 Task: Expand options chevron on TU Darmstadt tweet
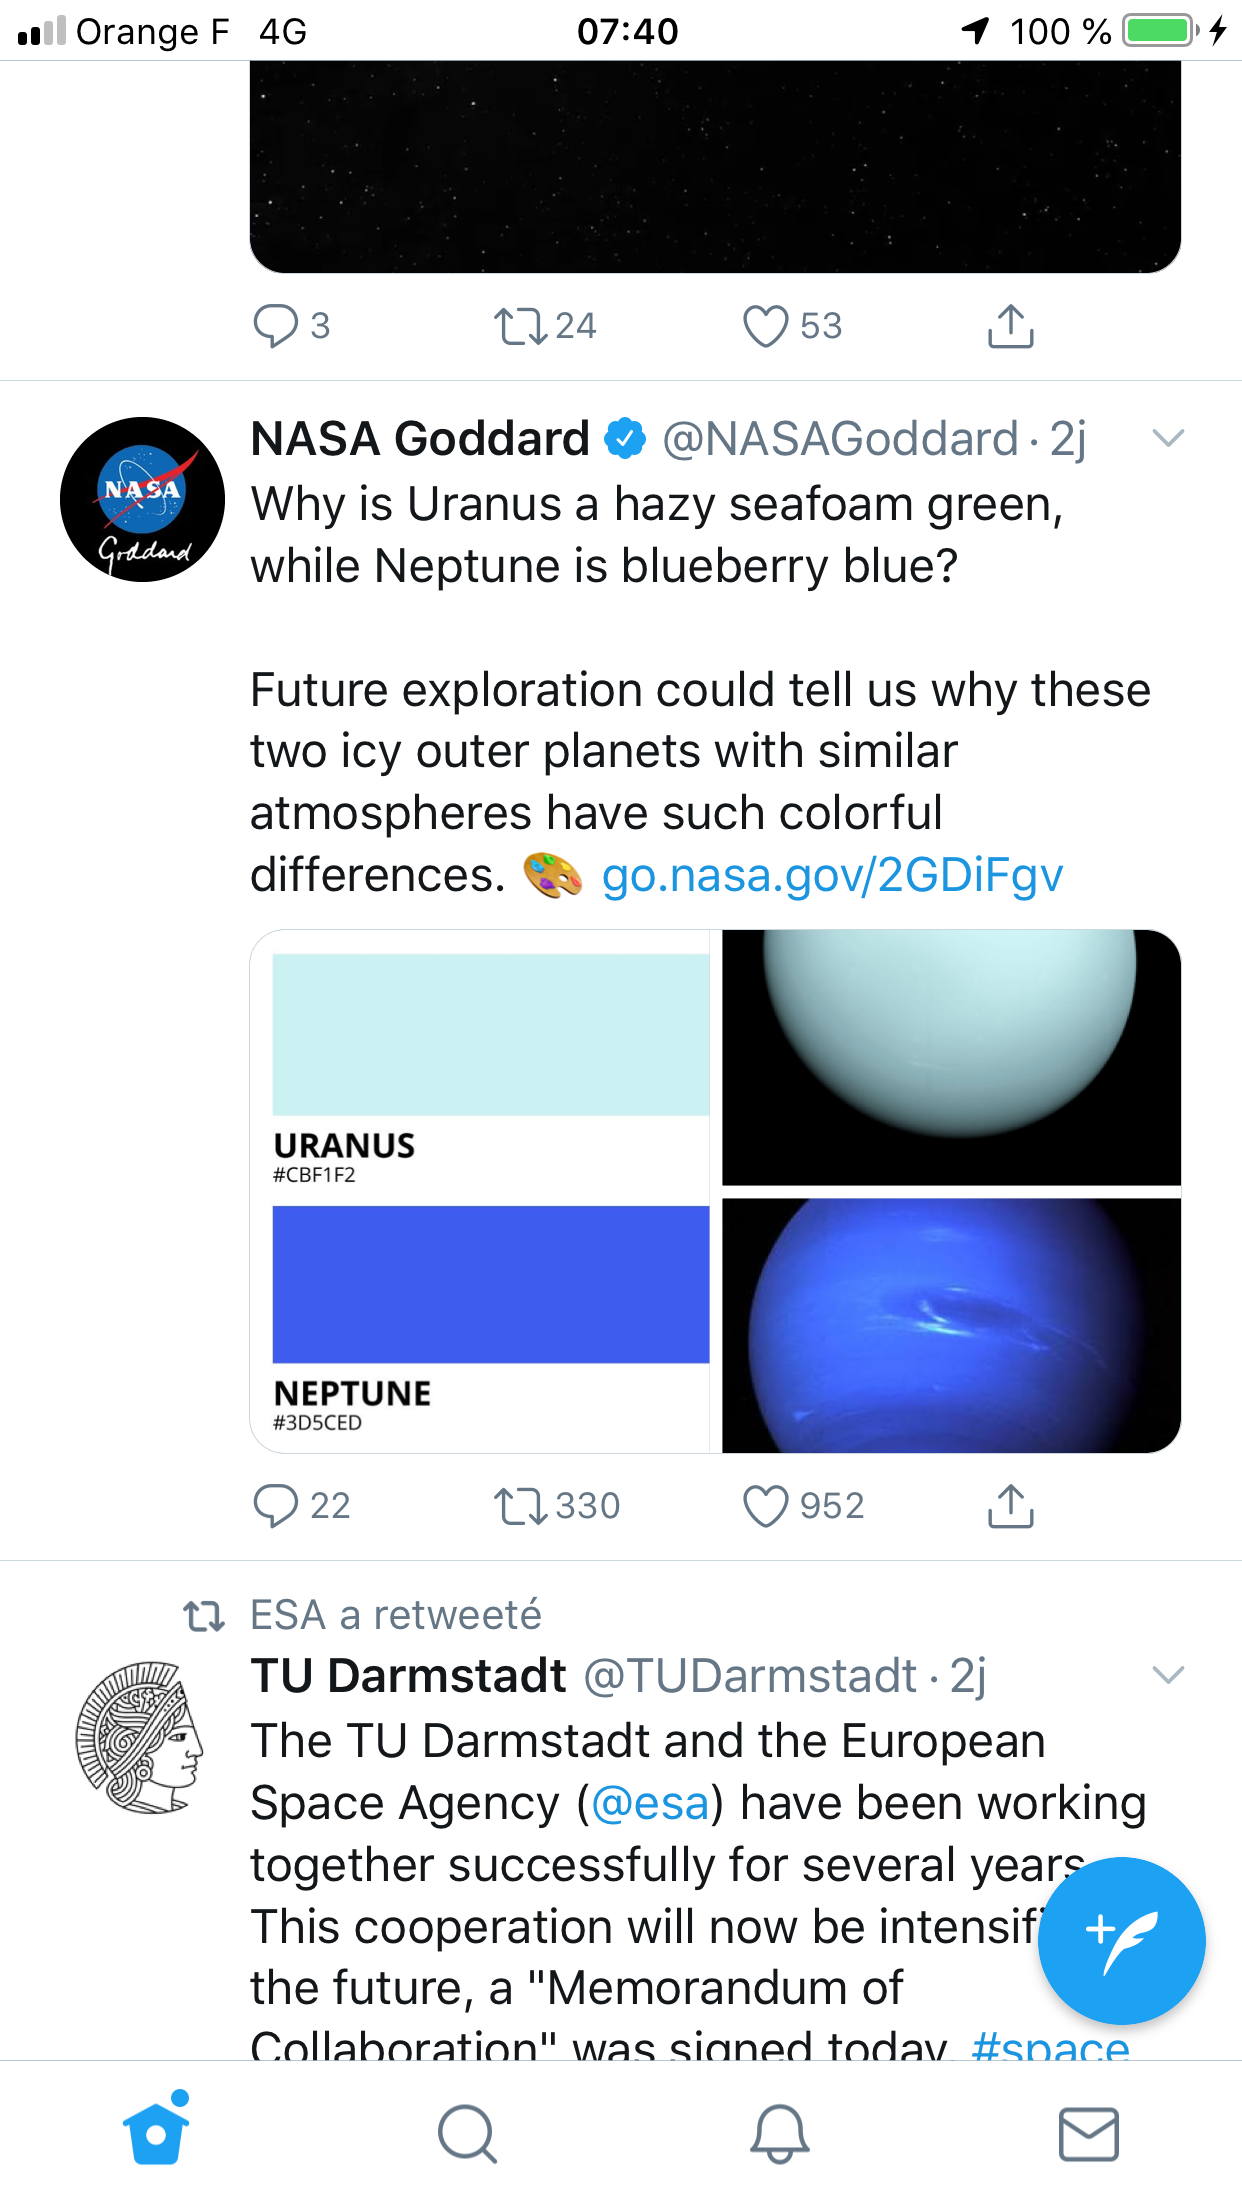pyautogui.click(x=1167, y=1675)
